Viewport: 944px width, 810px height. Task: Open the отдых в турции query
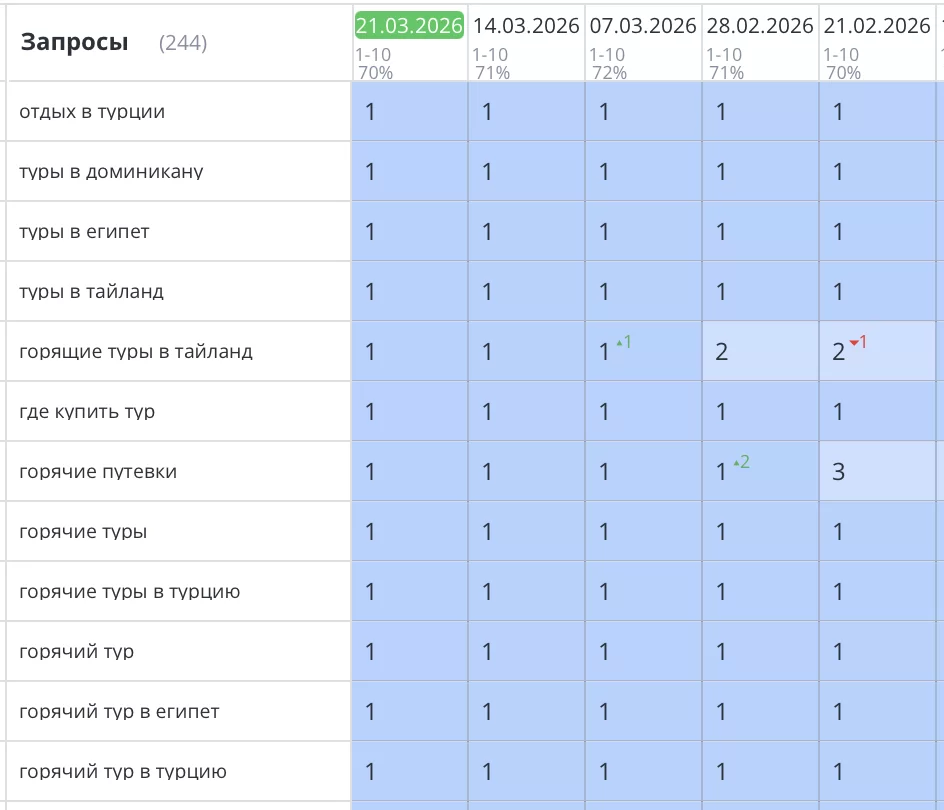tap(92, 112)
